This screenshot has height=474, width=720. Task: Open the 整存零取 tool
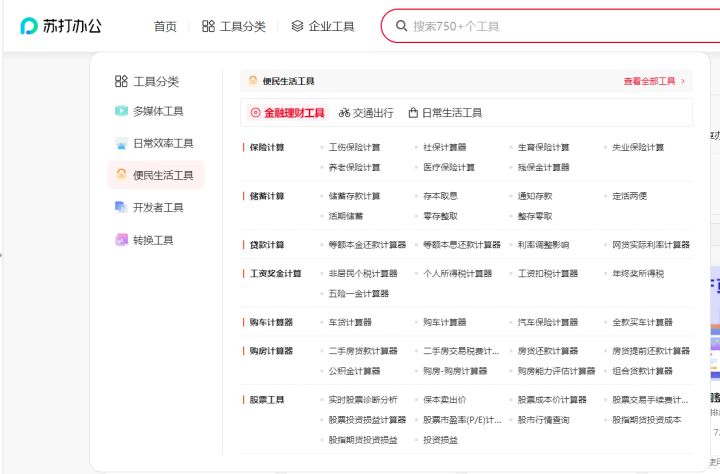point(535,216)
